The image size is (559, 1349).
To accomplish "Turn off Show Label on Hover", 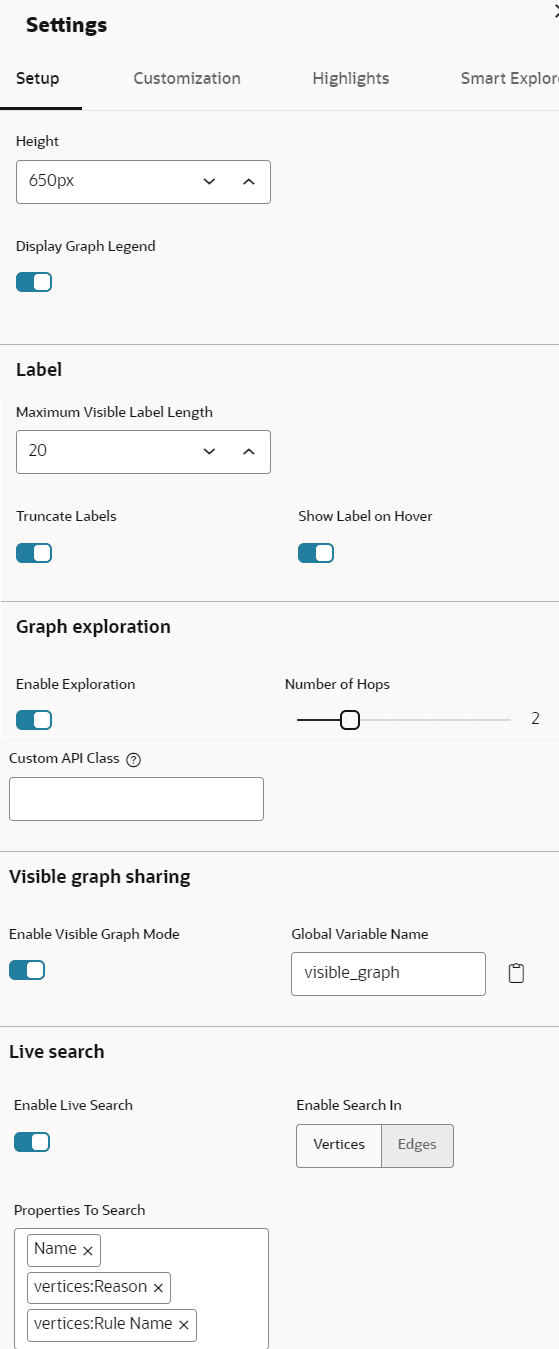I will click(x=316, y=553).
